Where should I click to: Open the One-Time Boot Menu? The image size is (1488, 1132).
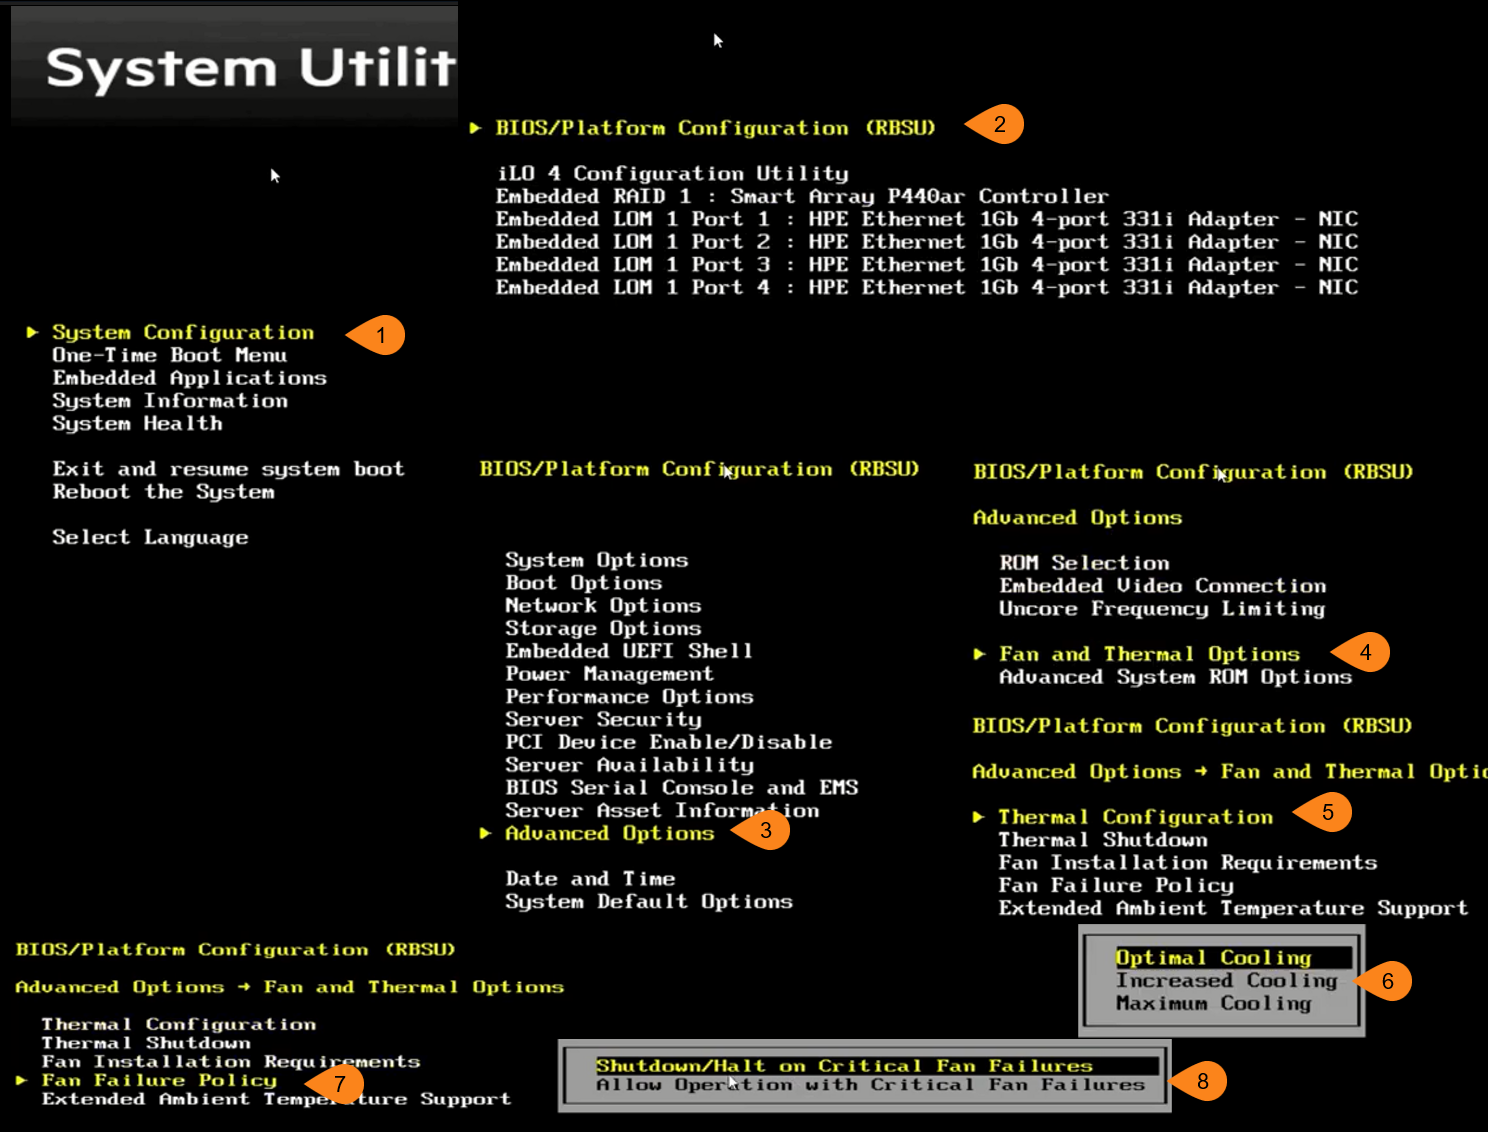[x=170, y=355]
